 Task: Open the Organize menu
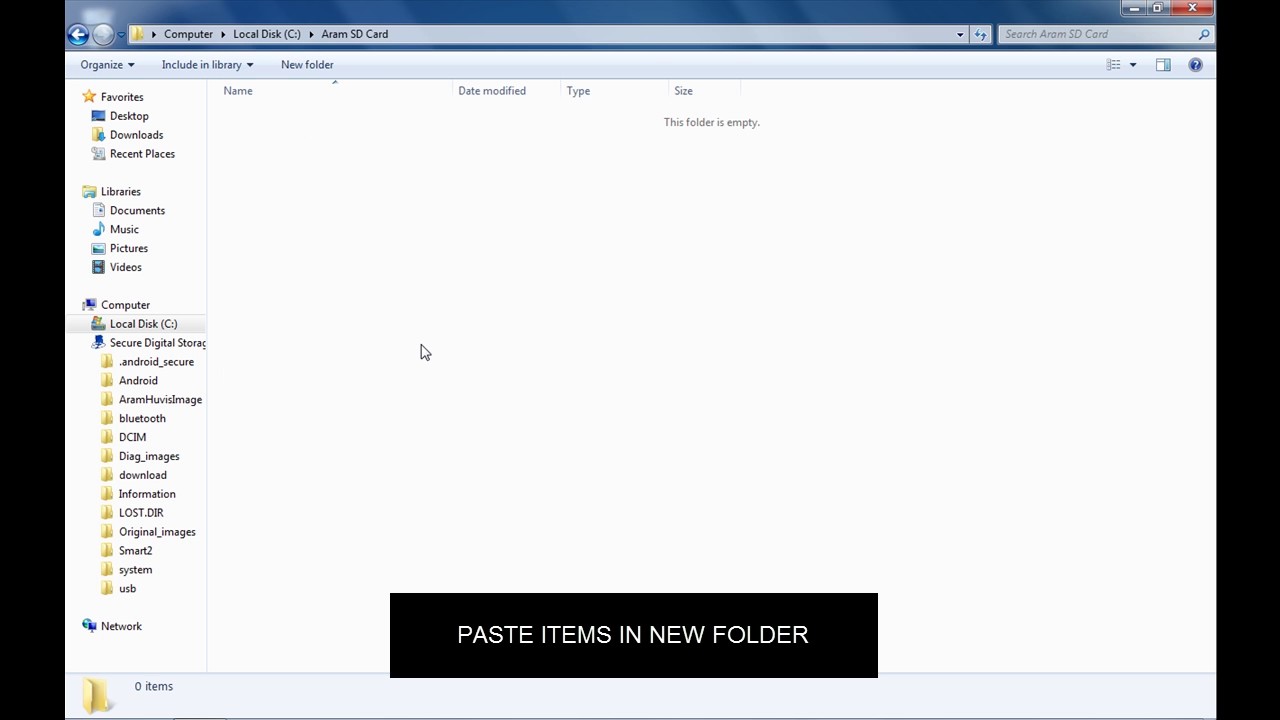tap(107, 65)
